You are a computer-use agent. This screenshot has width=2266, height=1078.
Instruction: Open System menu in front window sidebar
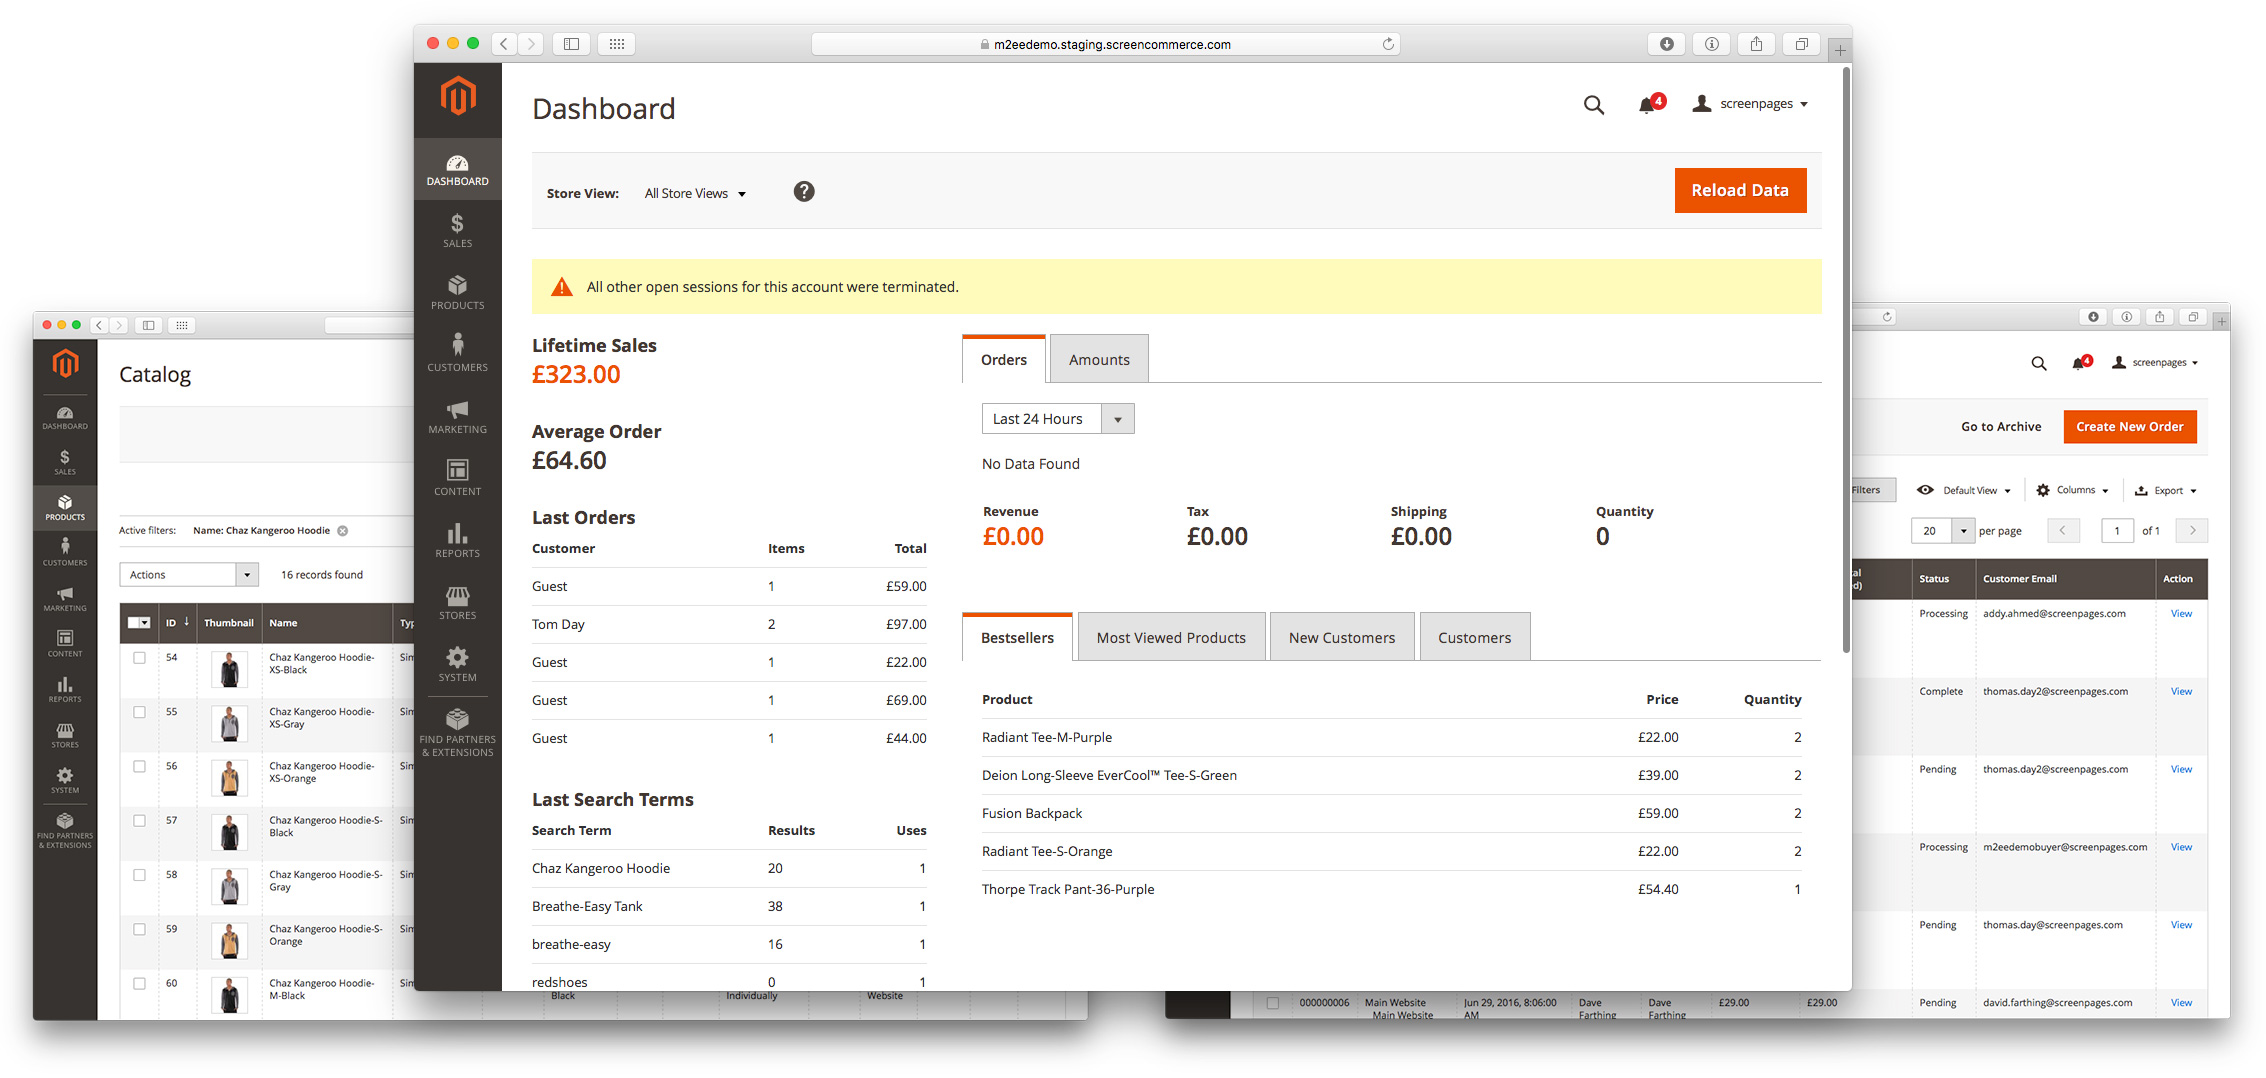click(x=457, y=665)
